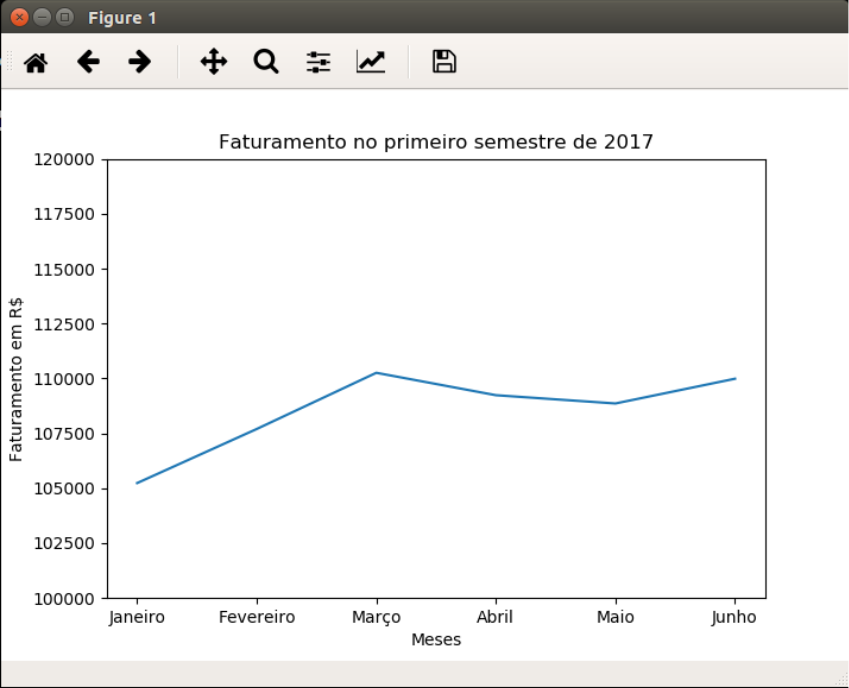This screenshot has height=688, width=849.
Task: Select the Faturamento em R$ y-axis label
Action: 16,379
